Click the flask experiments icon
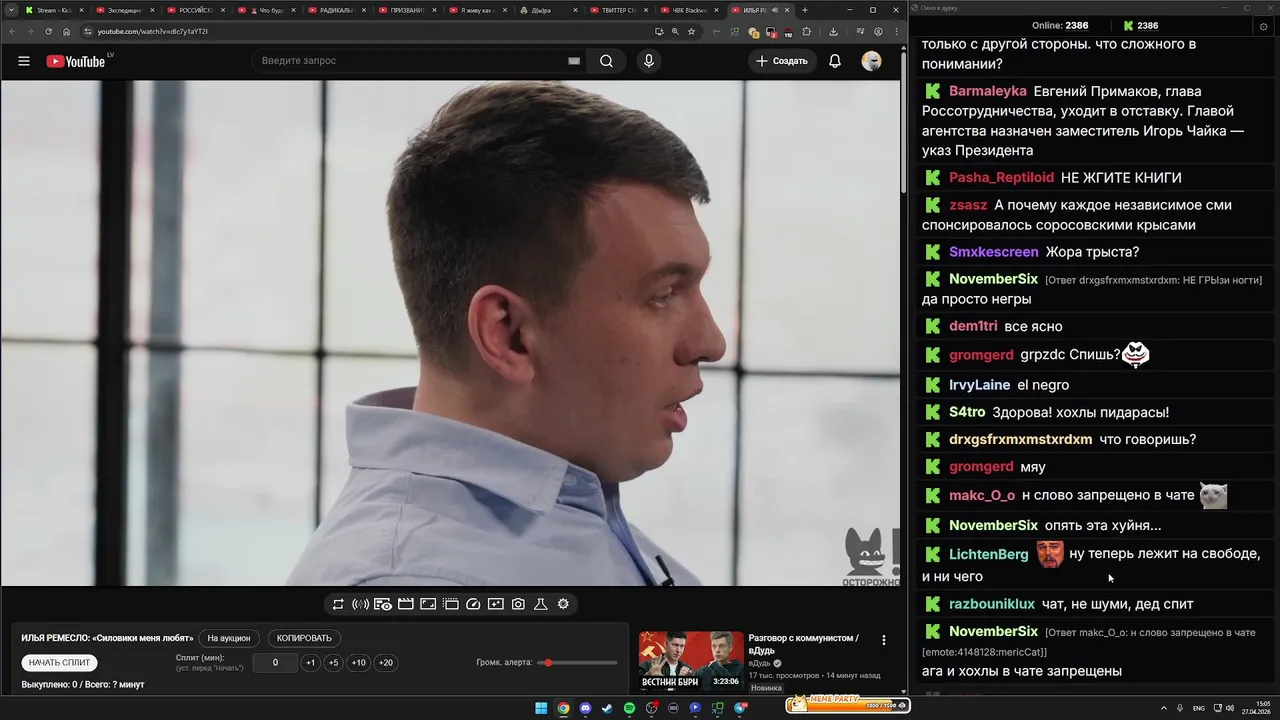This screenshot has width=1280, height=720. tap(541, 604)
